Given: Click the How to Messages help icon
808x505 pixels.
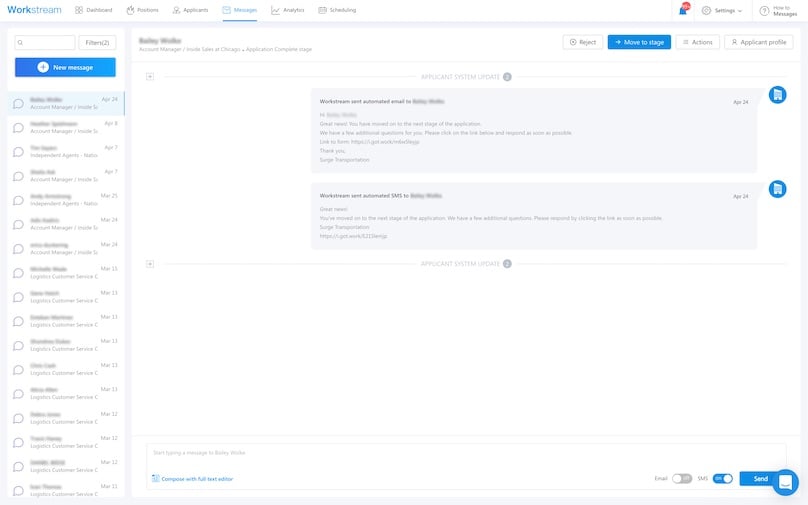Looking at the screenshot, I should click(x=764, y=10).
